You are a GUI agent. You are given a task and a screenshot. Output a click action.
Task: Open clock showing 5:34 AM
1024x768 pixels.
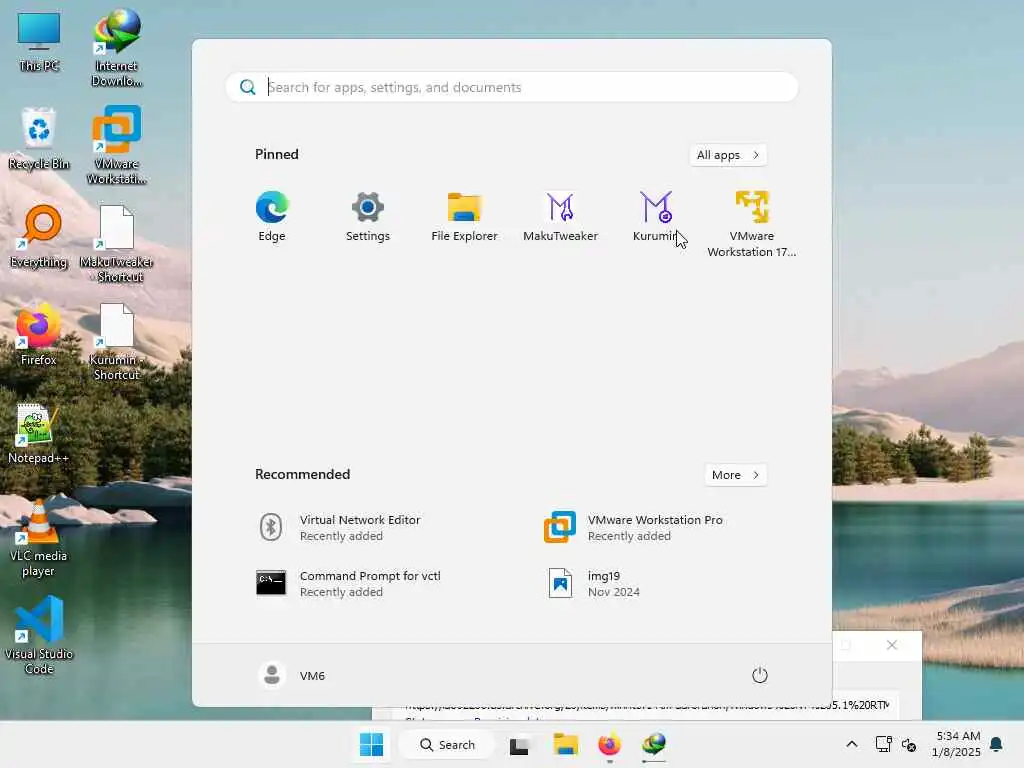pyautogui.click(x=956, y=744)
